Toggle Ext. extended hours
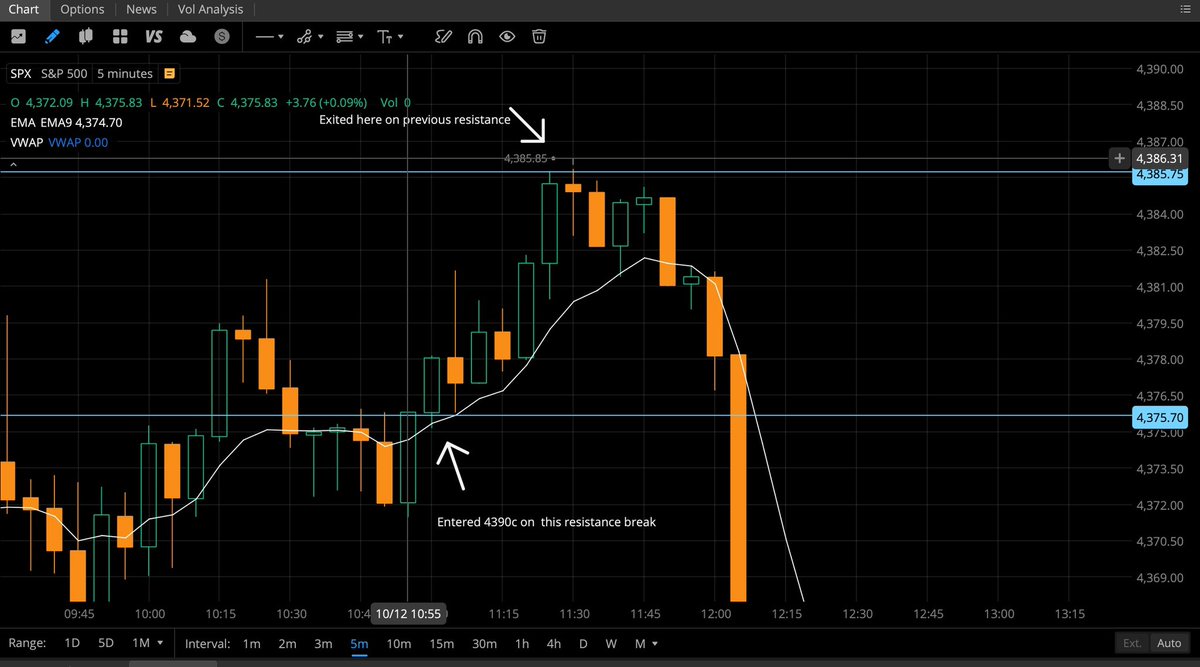Screen dimensions: 1200x667 click(x=1133, y=643)
